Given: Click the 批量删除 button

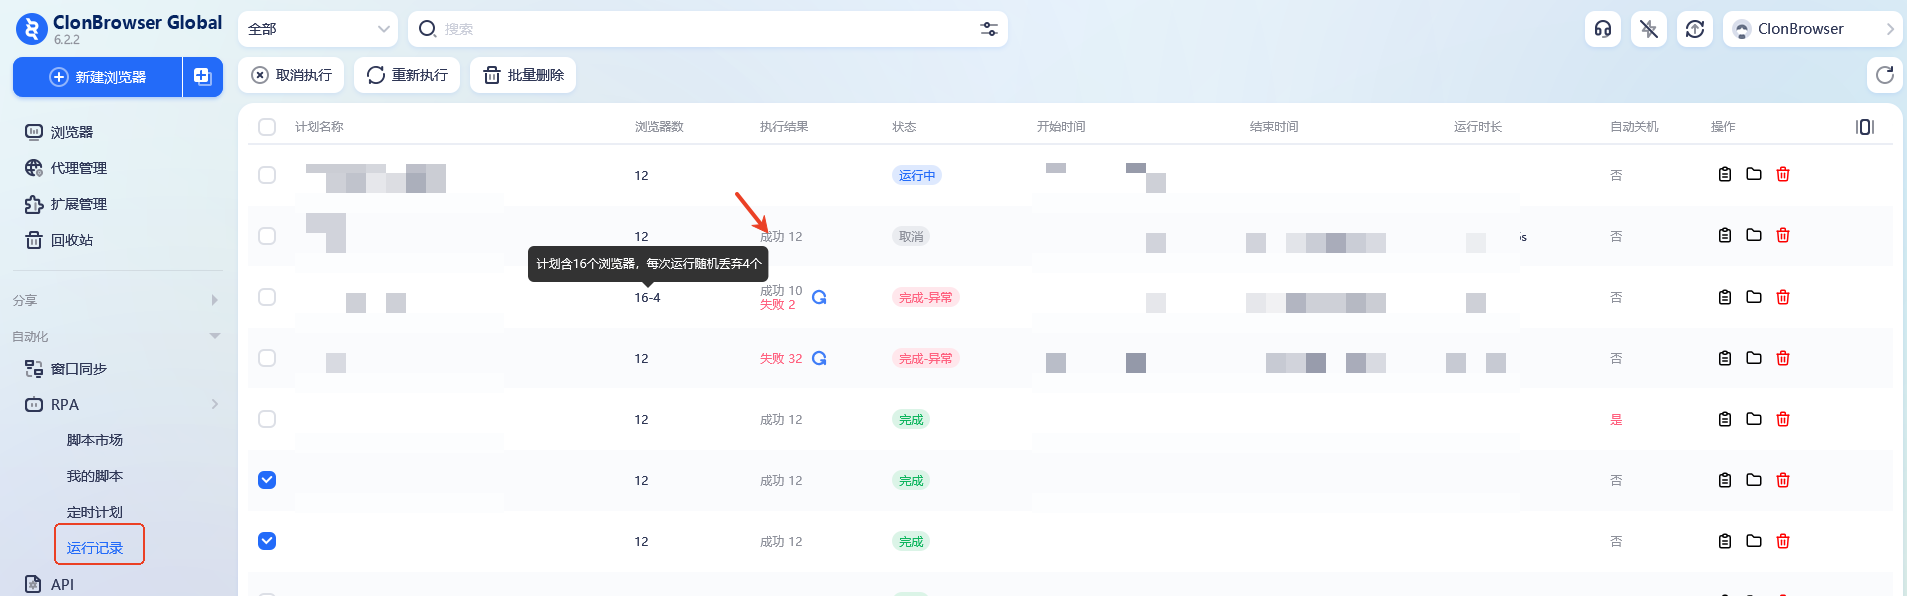Looking at the screenshot, I should click(x=523, y=75).
